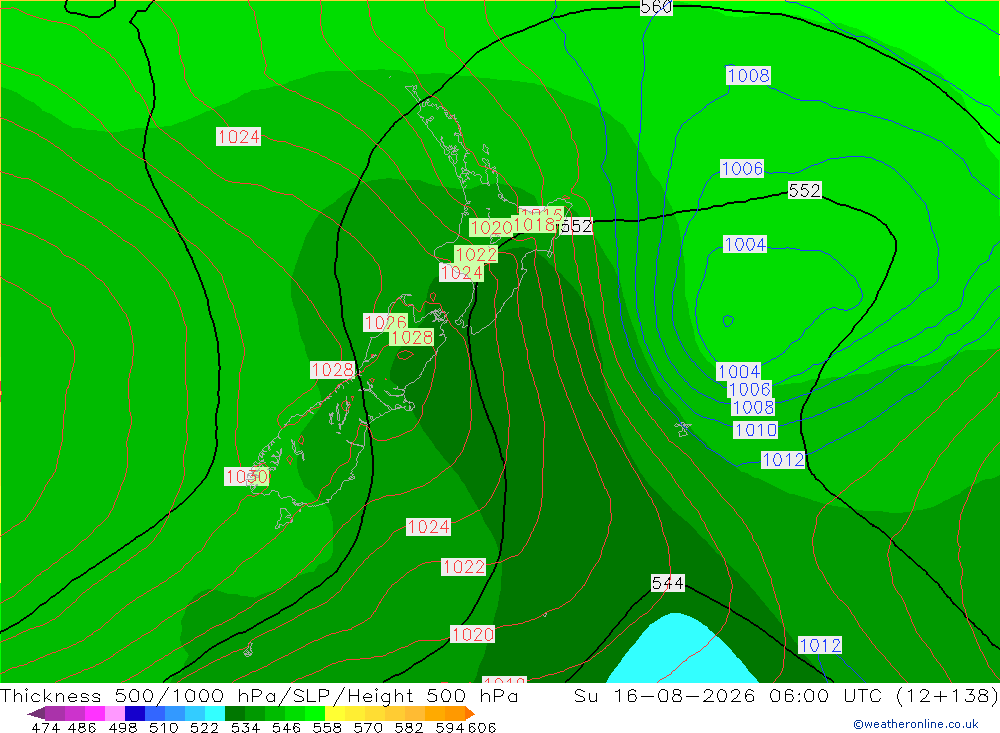Open the weatheronline.co.uk copyright link

[x=916, y=724]
